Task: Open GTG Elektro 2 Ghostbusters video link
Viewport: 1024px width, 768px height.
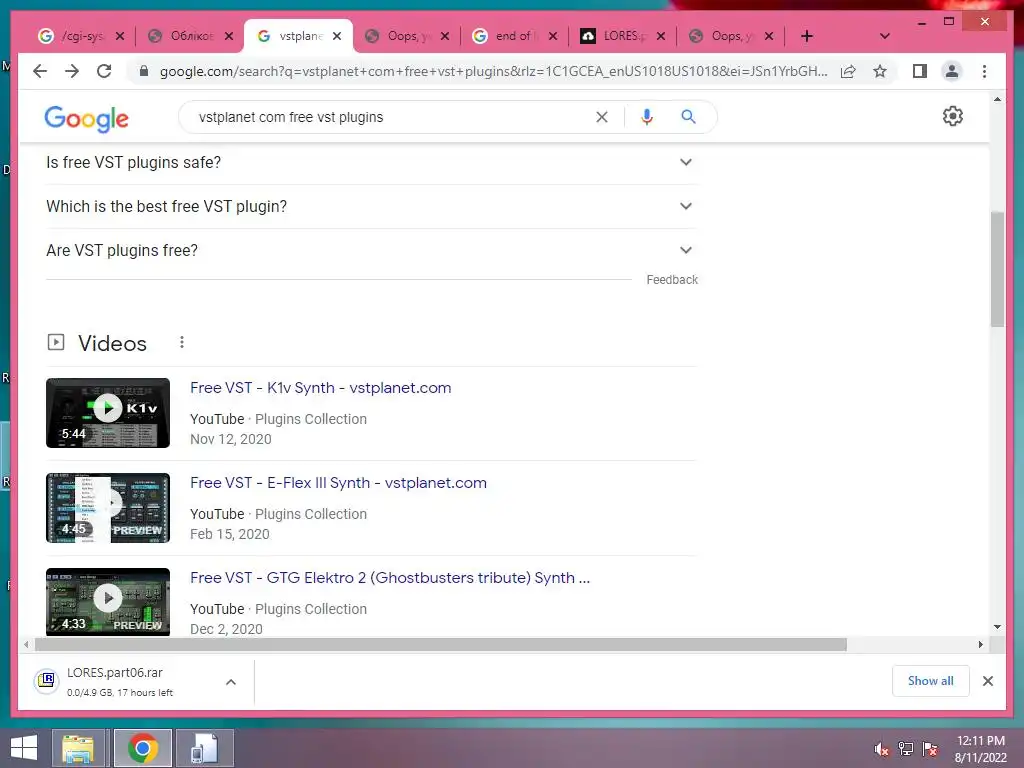Action: pos(390,578)
